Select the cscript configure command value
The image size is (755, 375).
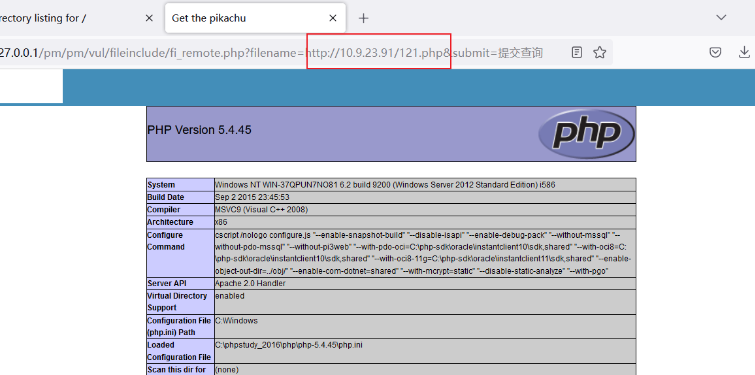423,253
